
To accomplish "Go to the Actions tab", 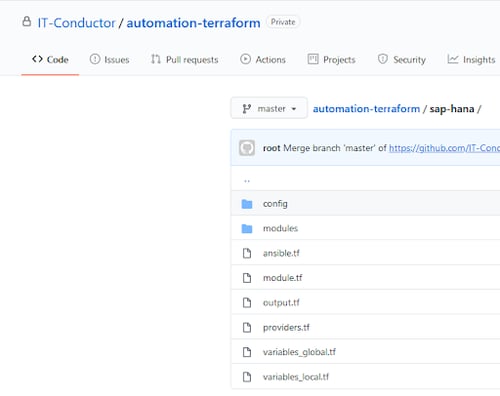I will [x=263, y=59].
